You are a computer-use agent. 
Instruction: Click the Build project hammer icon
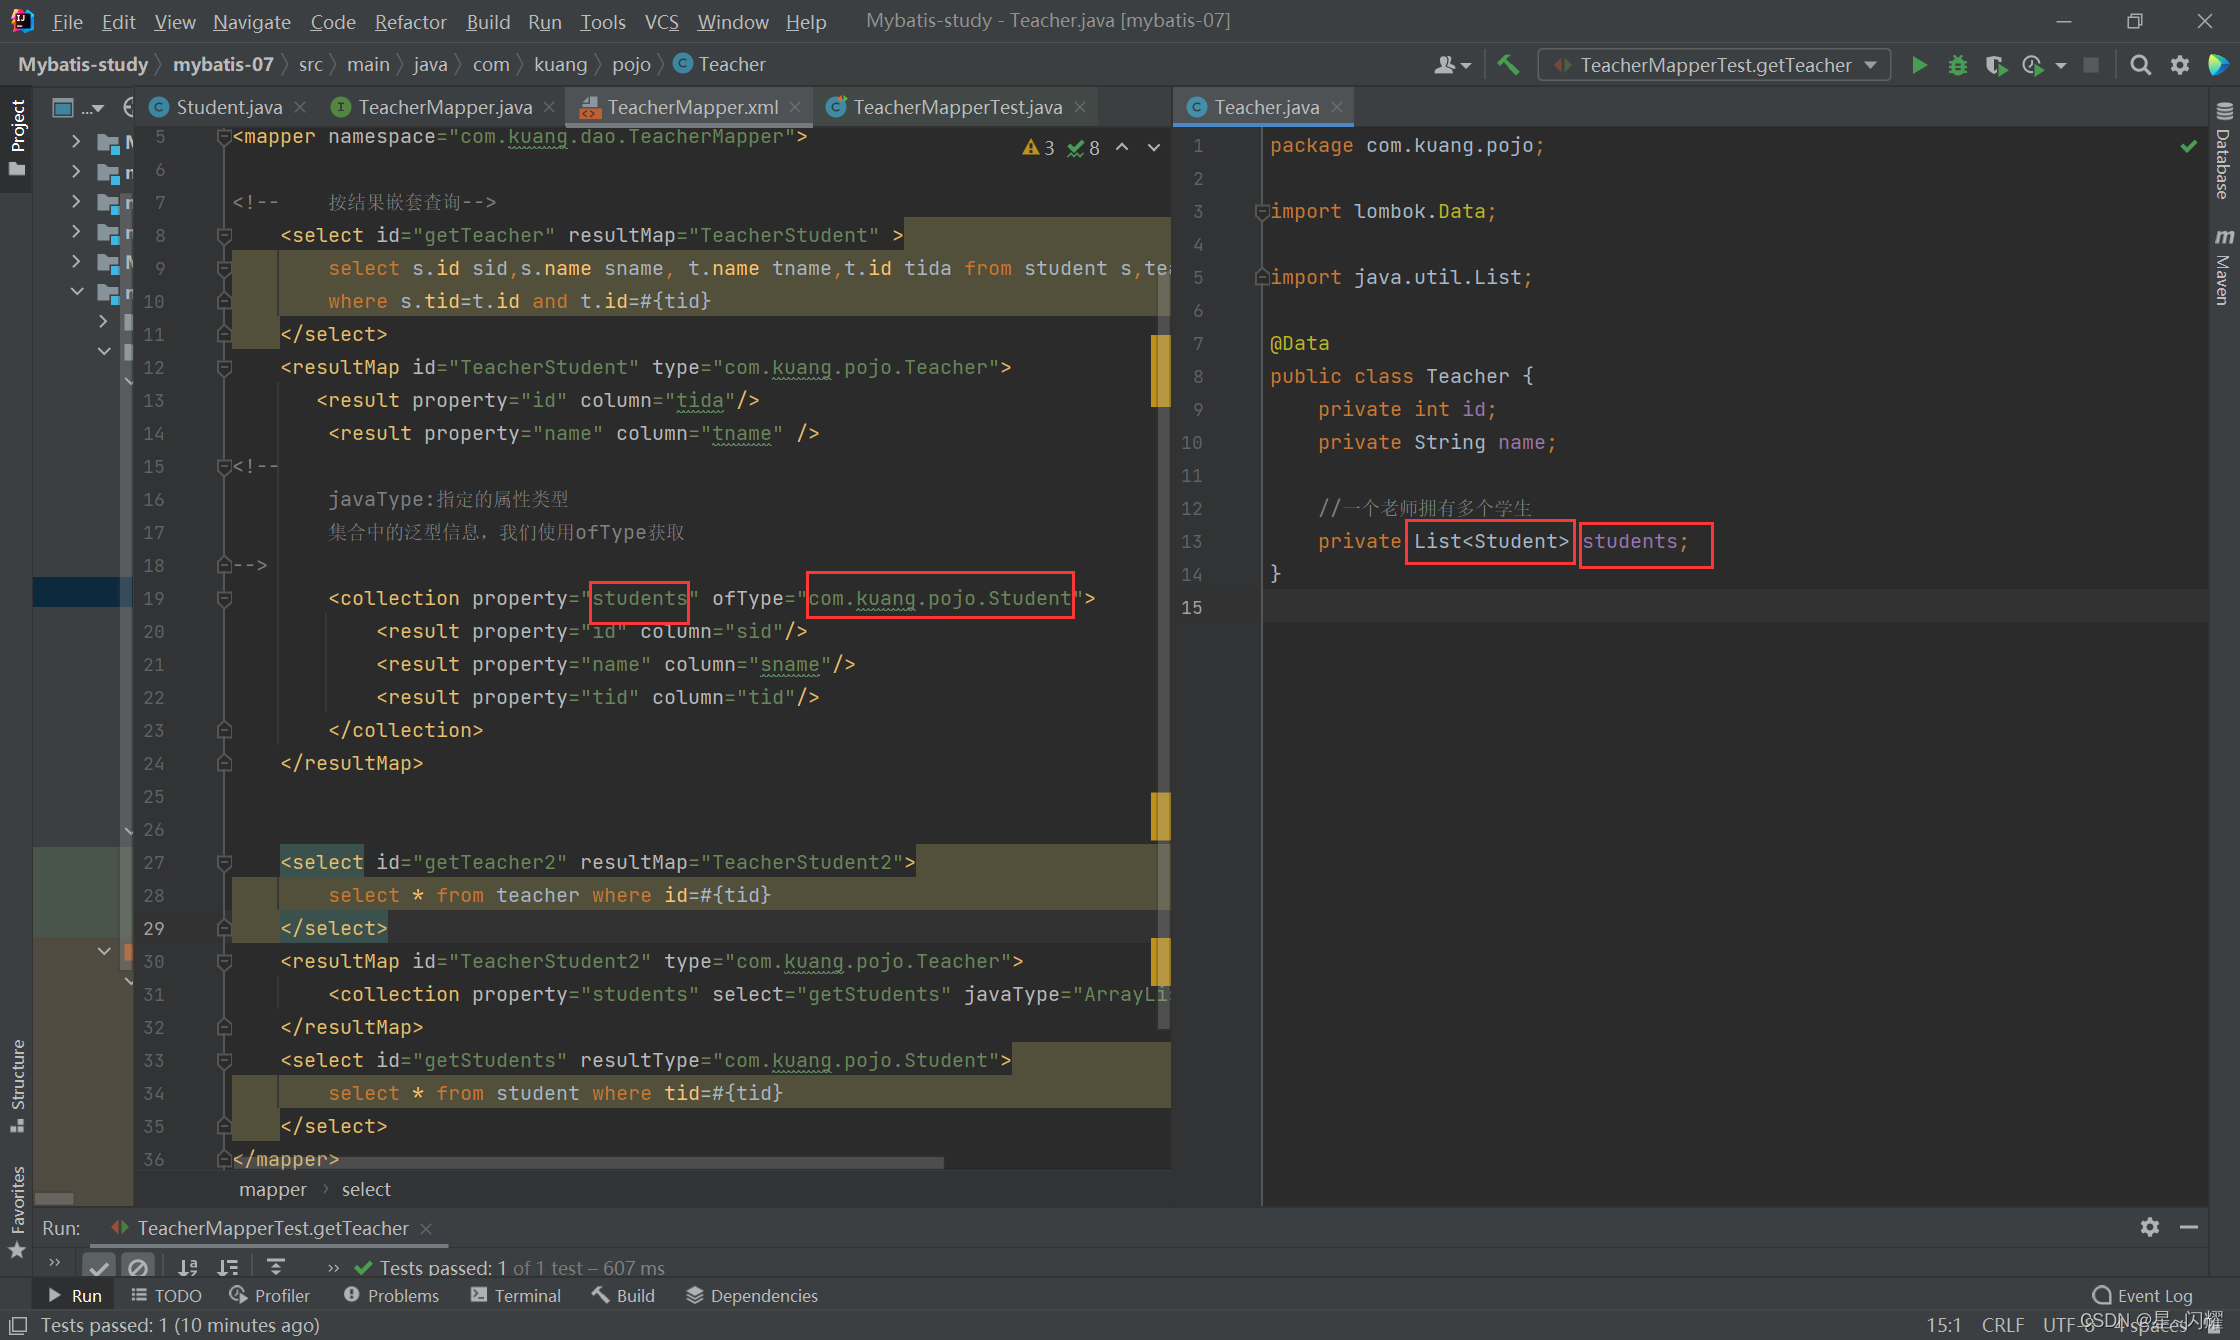[1508, 65]
